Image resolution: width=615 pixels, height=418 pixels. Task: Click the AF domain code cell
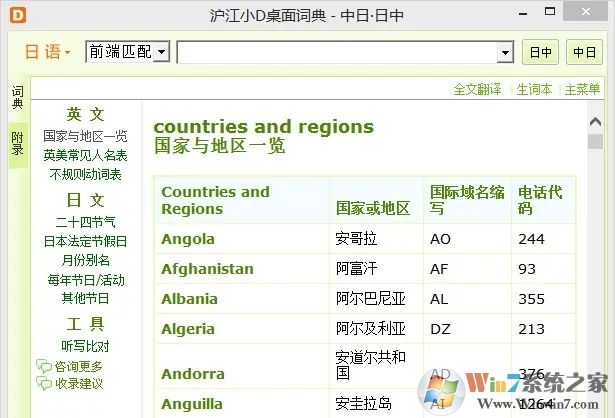click(468, 269)
